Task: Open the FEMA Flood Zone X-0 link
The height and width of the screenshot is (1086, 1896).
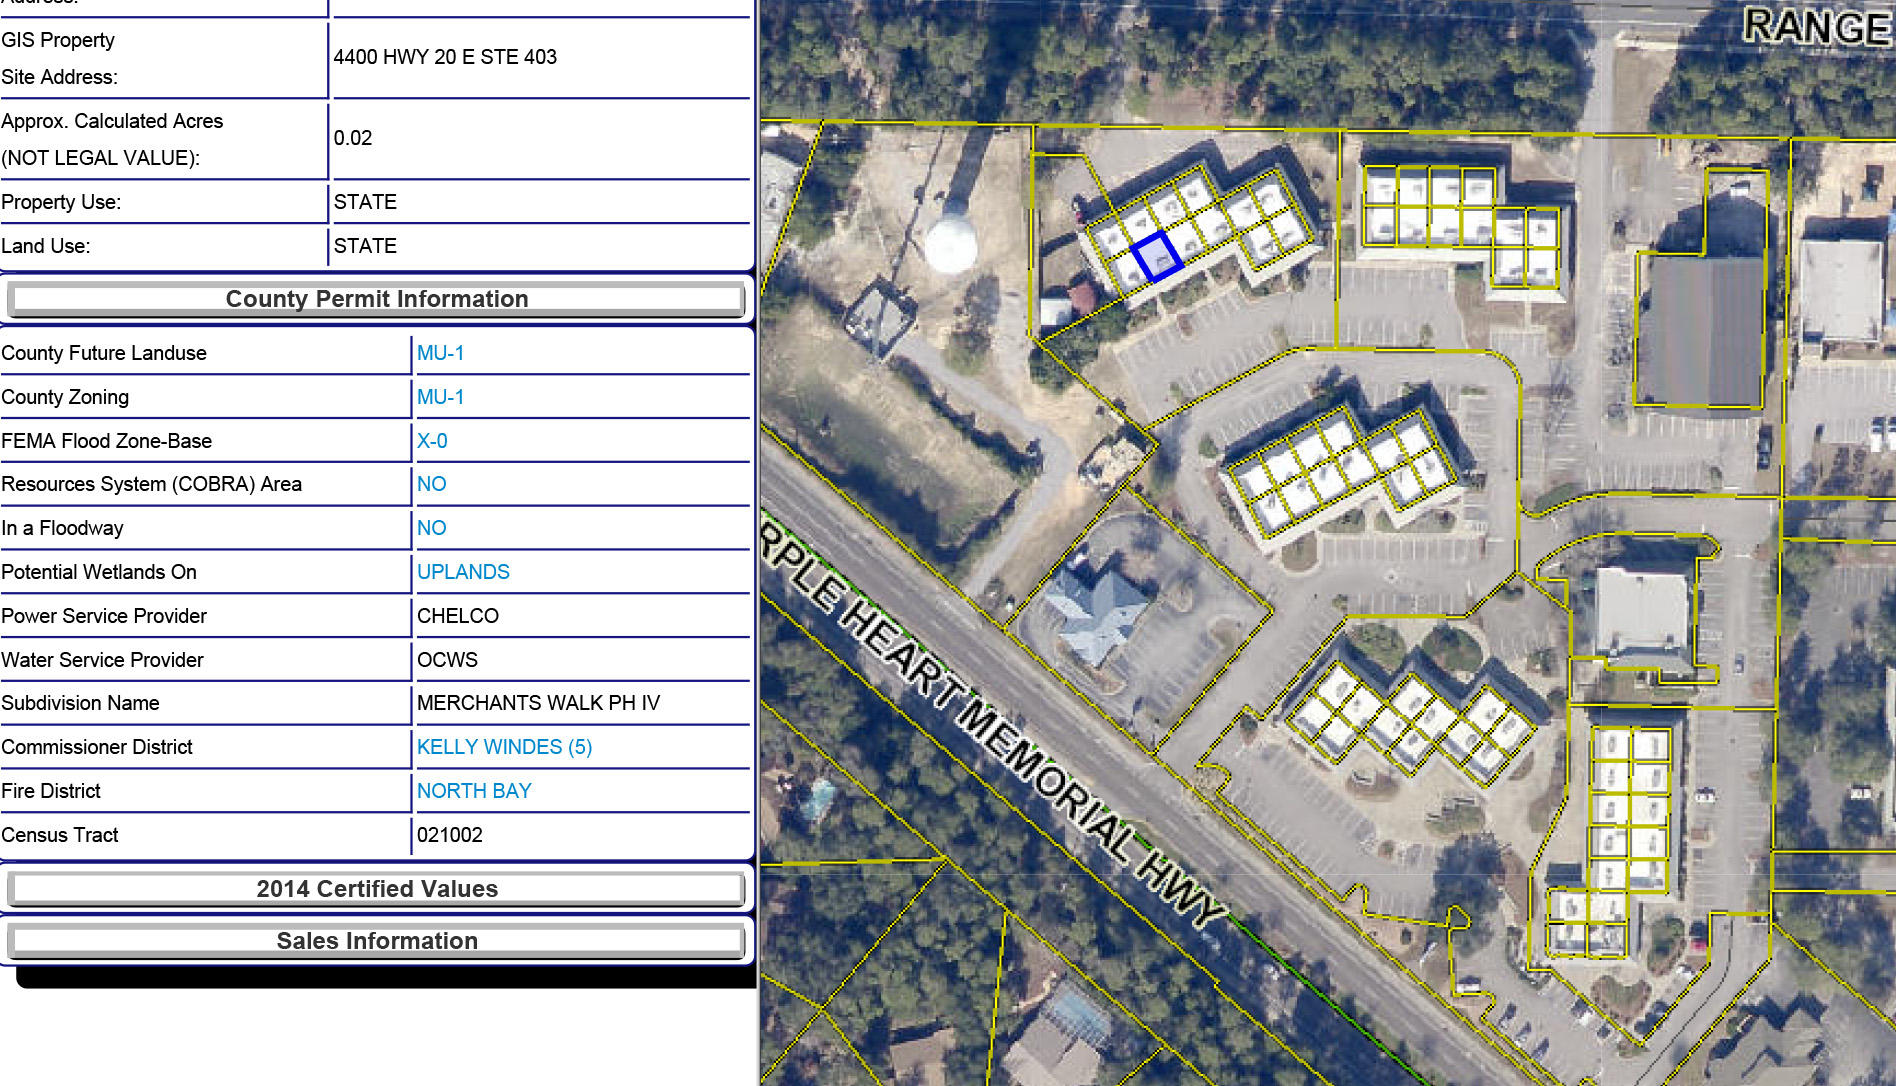Action: (432, 441)
